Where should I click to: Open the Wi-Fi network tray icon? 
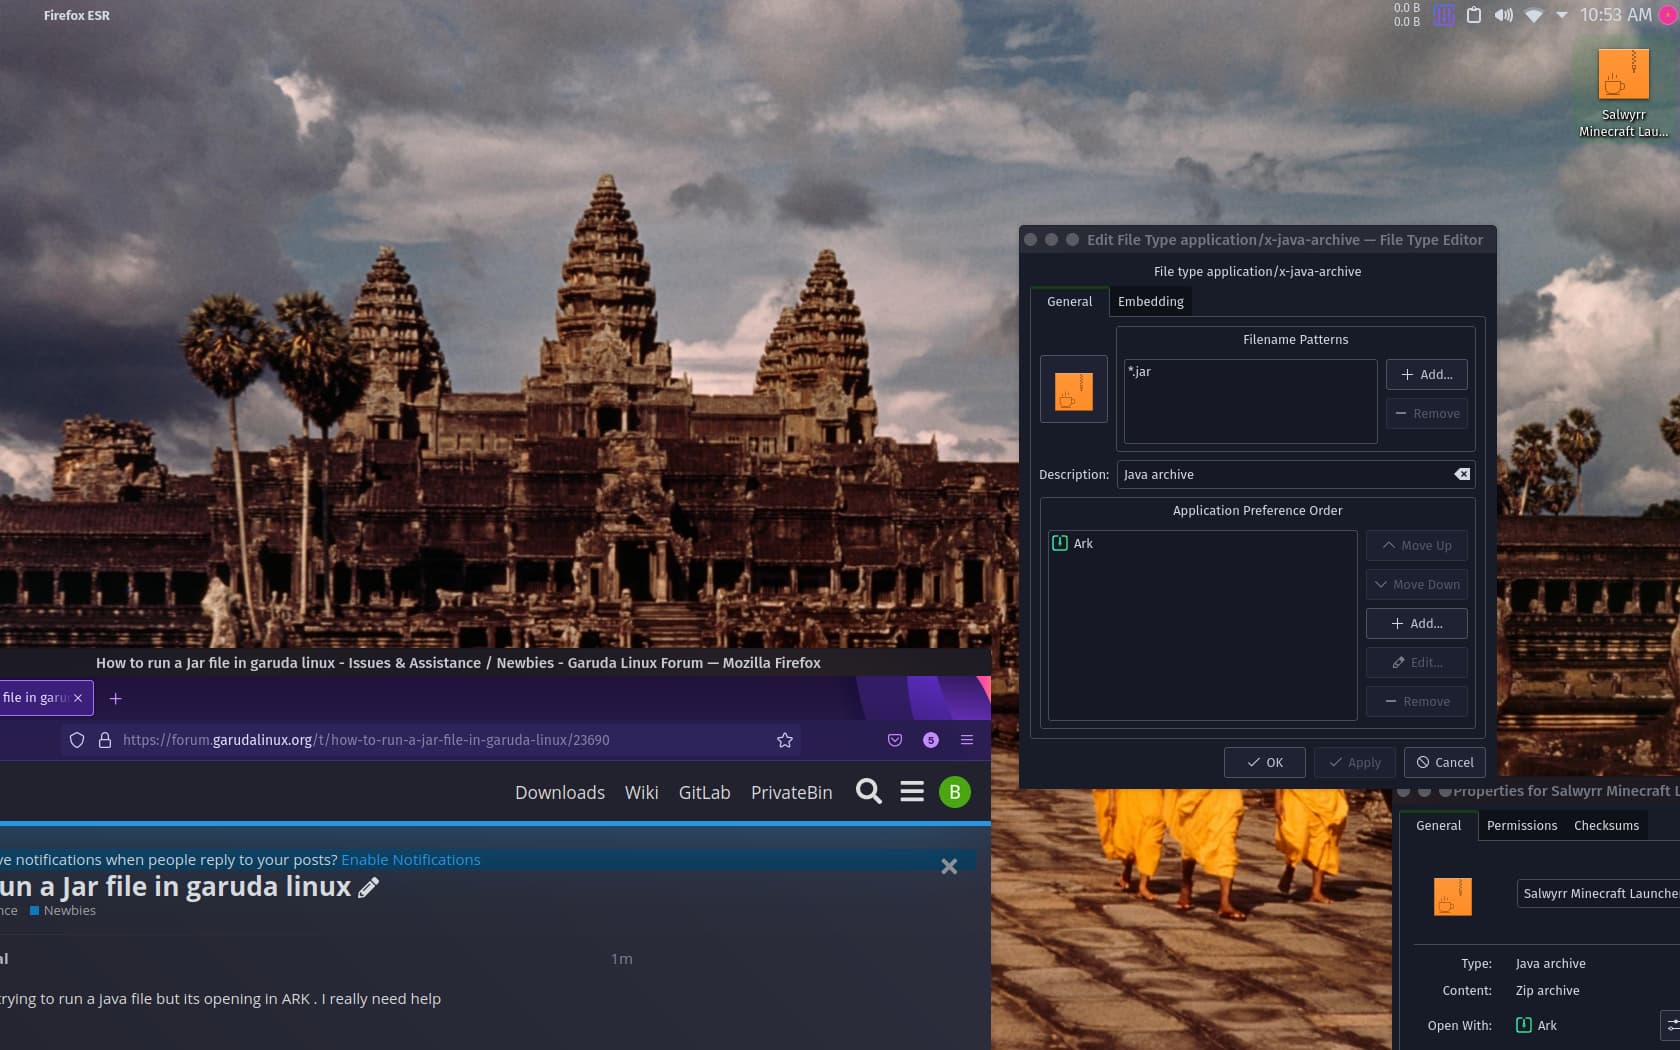1533,15
